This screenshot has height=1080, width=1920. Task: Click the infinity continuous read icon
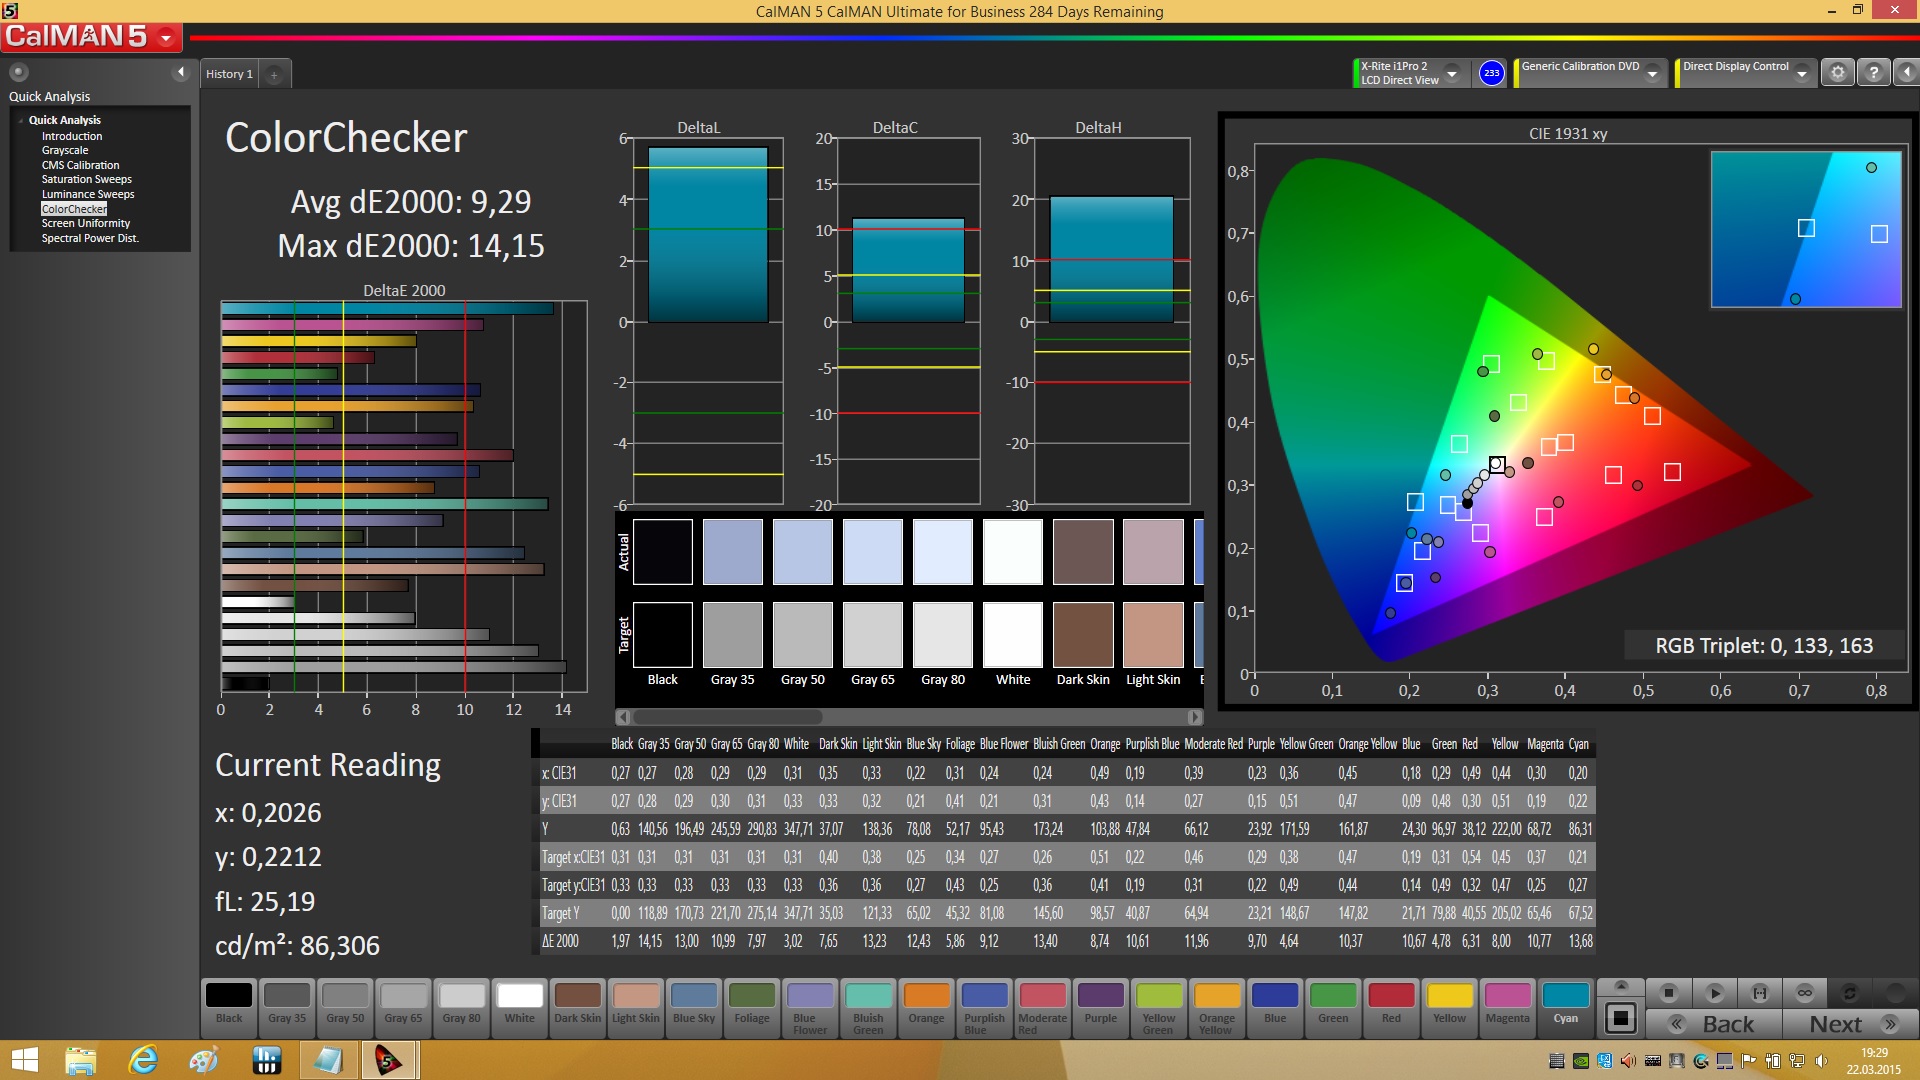coord(1804,993)
